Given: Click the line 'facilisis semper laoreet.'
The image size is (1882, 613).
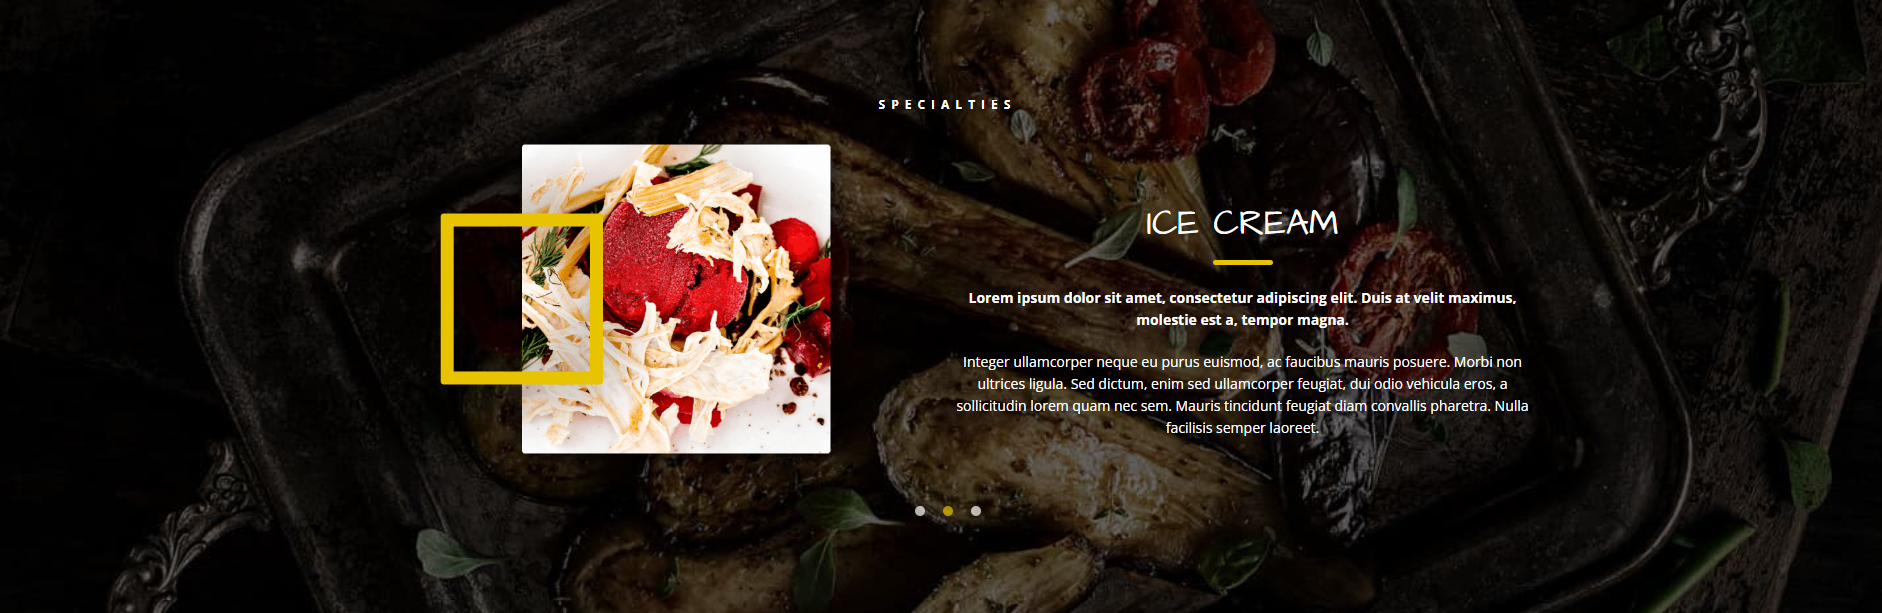Looking at the screenshot, I should tap(1242, 428).
